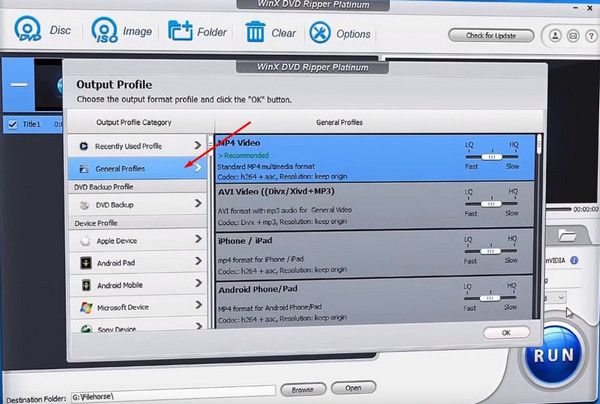Toggle the Title1 checkbox
The height and width of the screenshot is (404, 600).
[13, 124]
